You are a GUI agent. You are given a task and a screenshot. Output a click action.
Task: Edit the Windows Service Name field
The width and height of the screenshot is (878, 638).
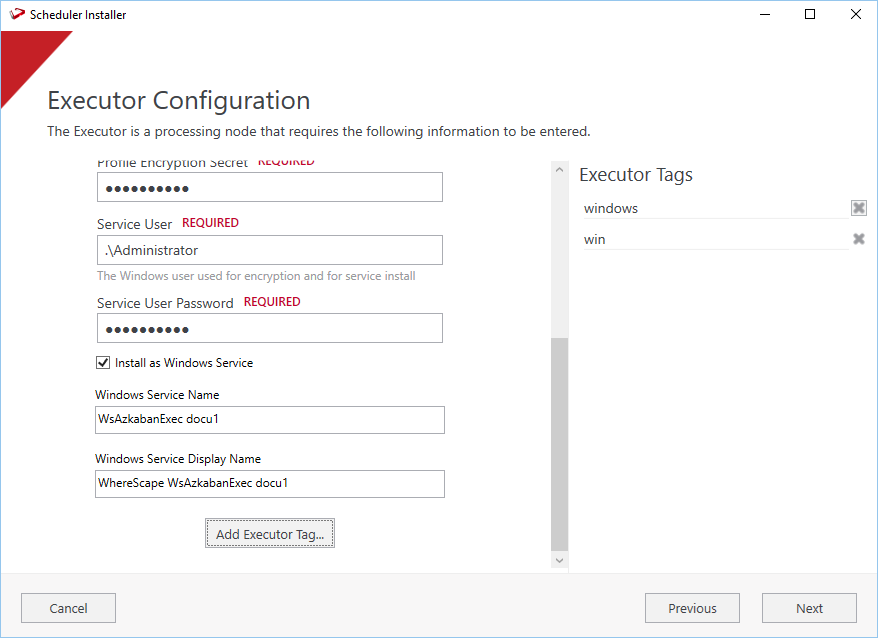pyautogui.click(x=270, y=420)
